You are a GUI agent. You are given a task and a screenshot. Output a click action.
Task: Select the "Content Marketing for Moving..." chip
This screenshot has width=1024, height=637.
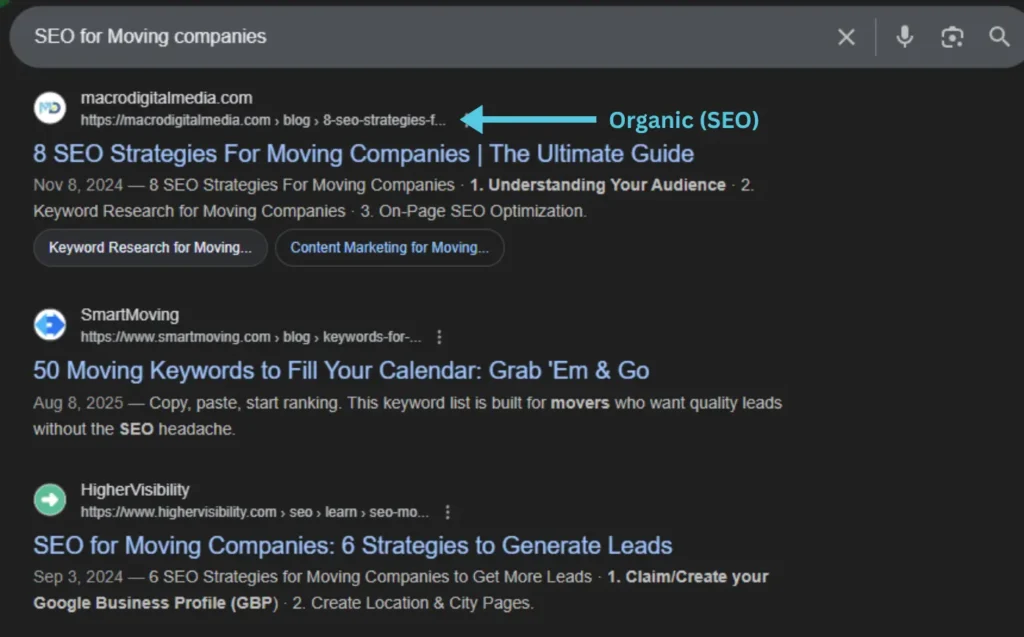pos(389,248)
